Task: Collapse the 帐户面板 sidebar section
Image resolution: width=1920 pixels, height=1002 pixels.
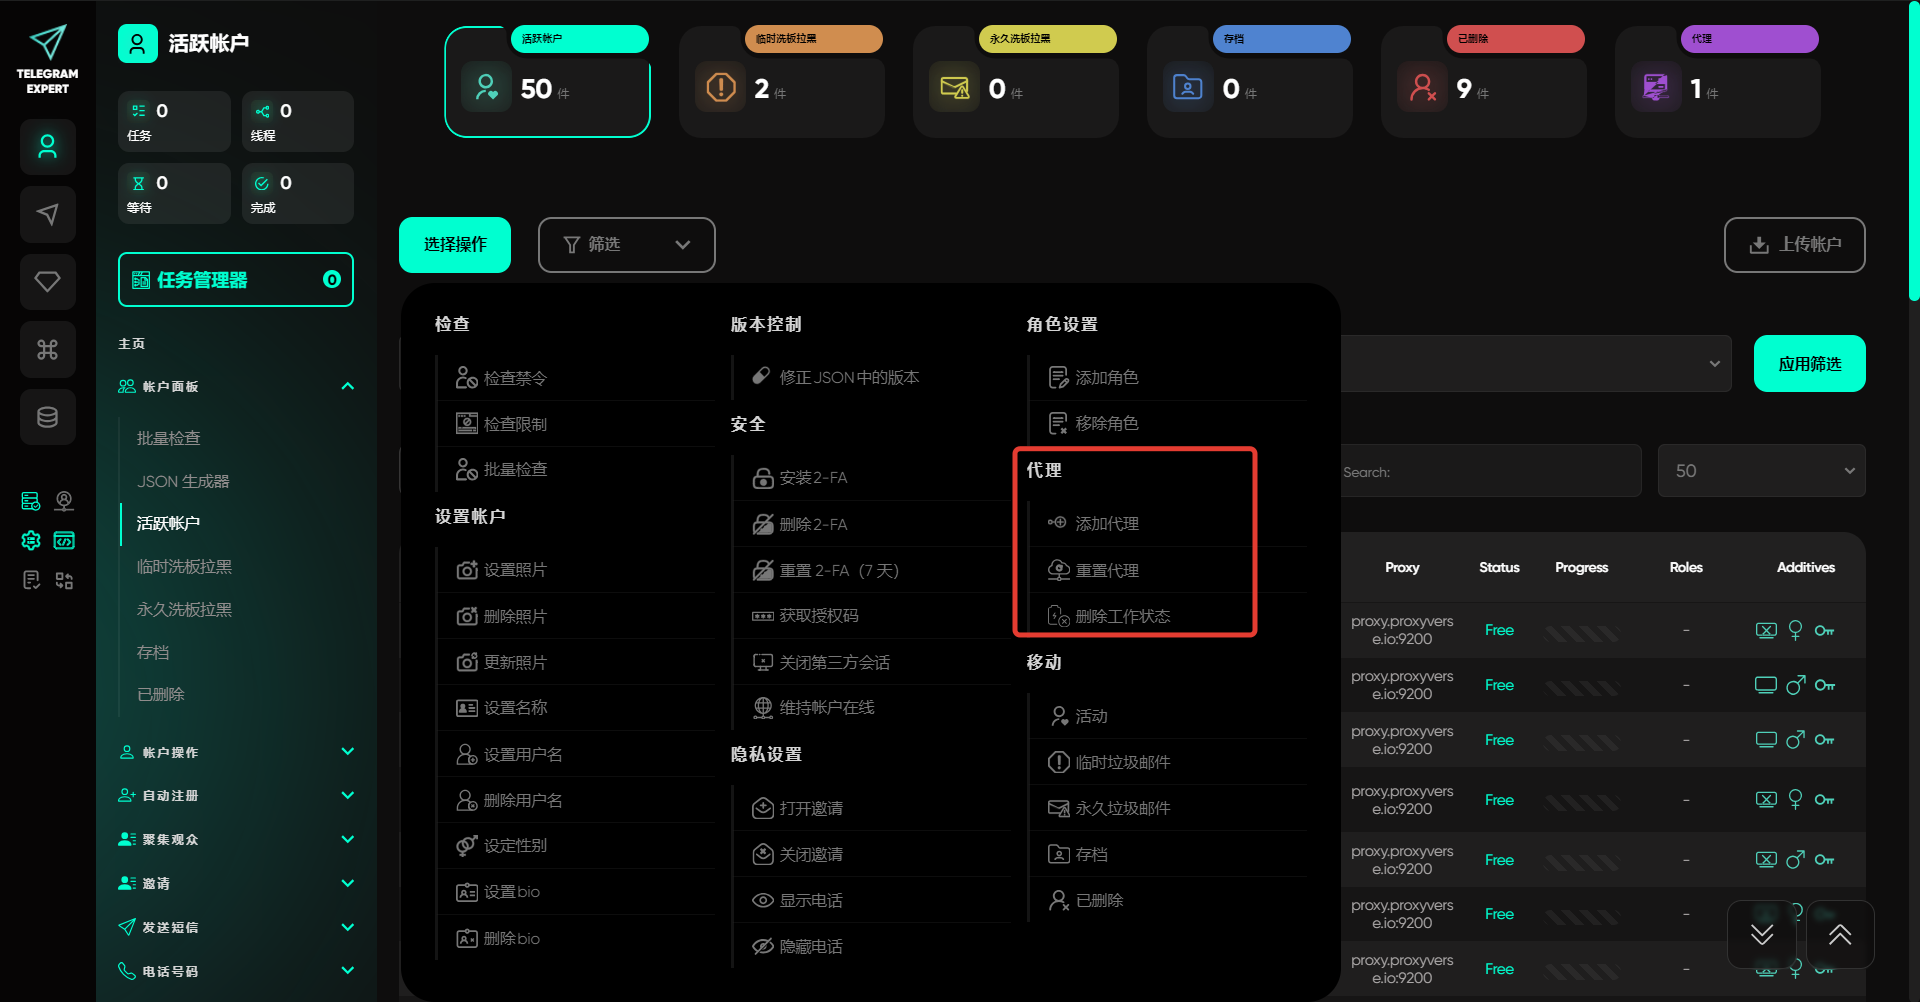Action: click(x=348, y=387)
